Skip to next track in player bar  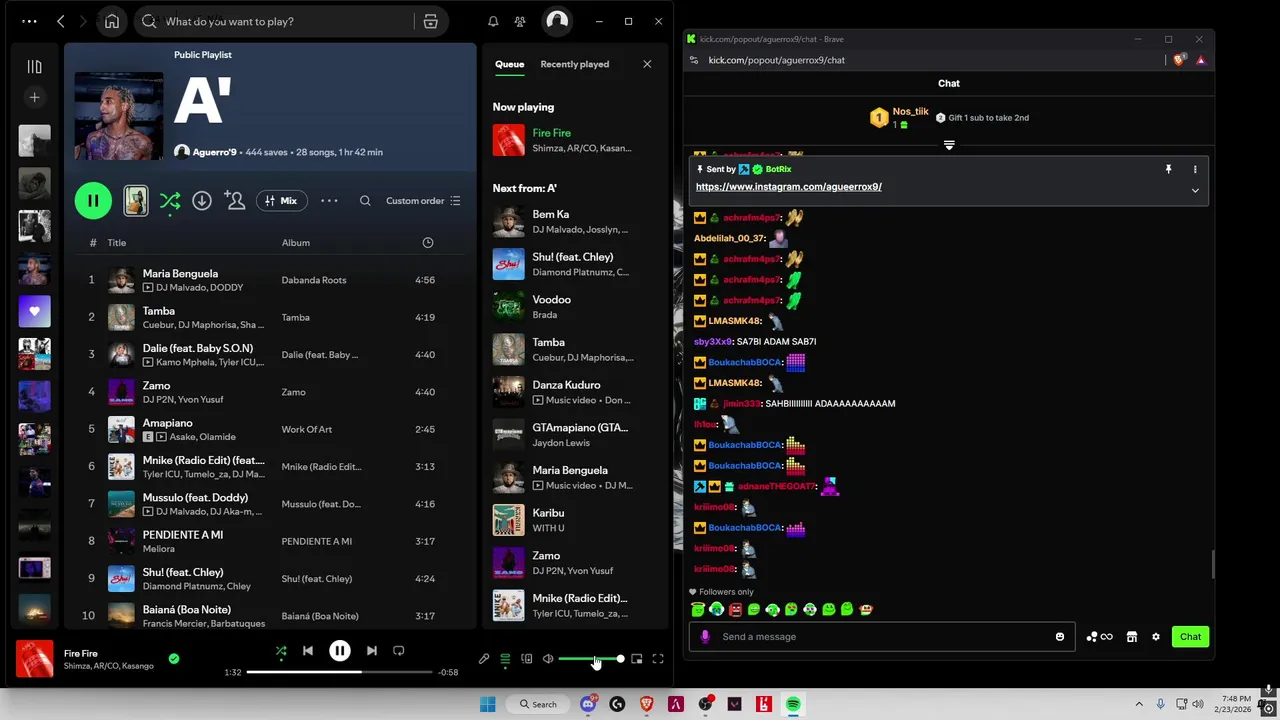pos(371,651)
